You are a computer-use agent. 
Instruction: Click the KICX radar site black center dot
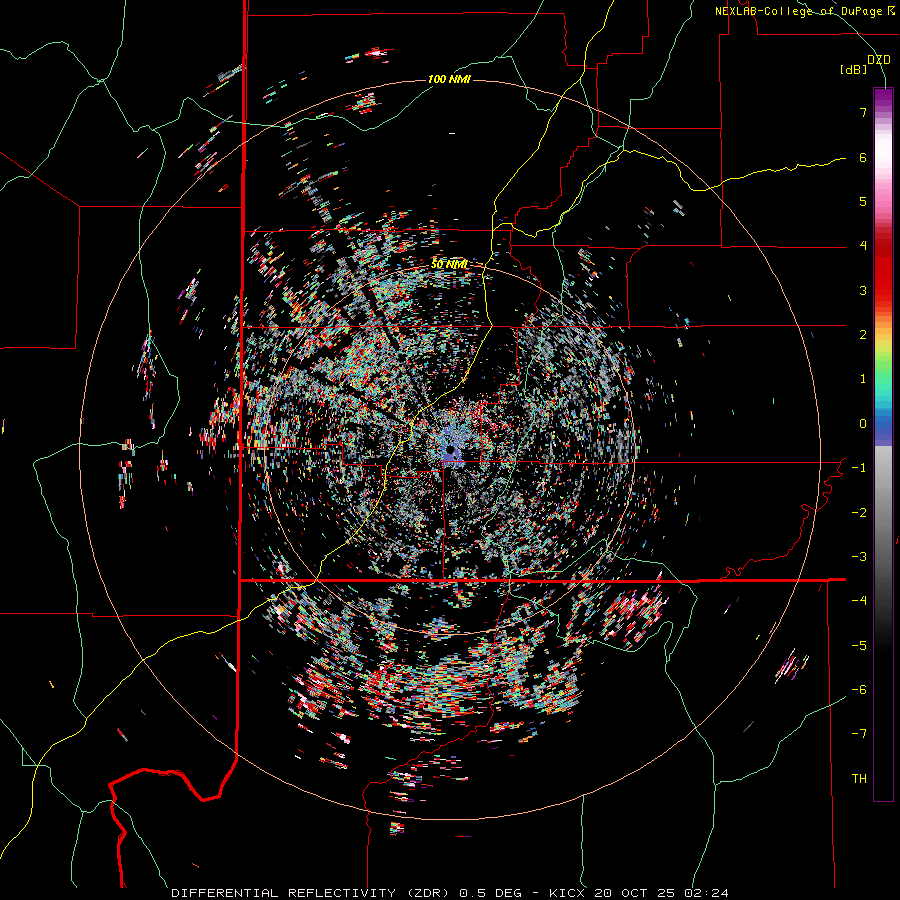tap(451, 449)
